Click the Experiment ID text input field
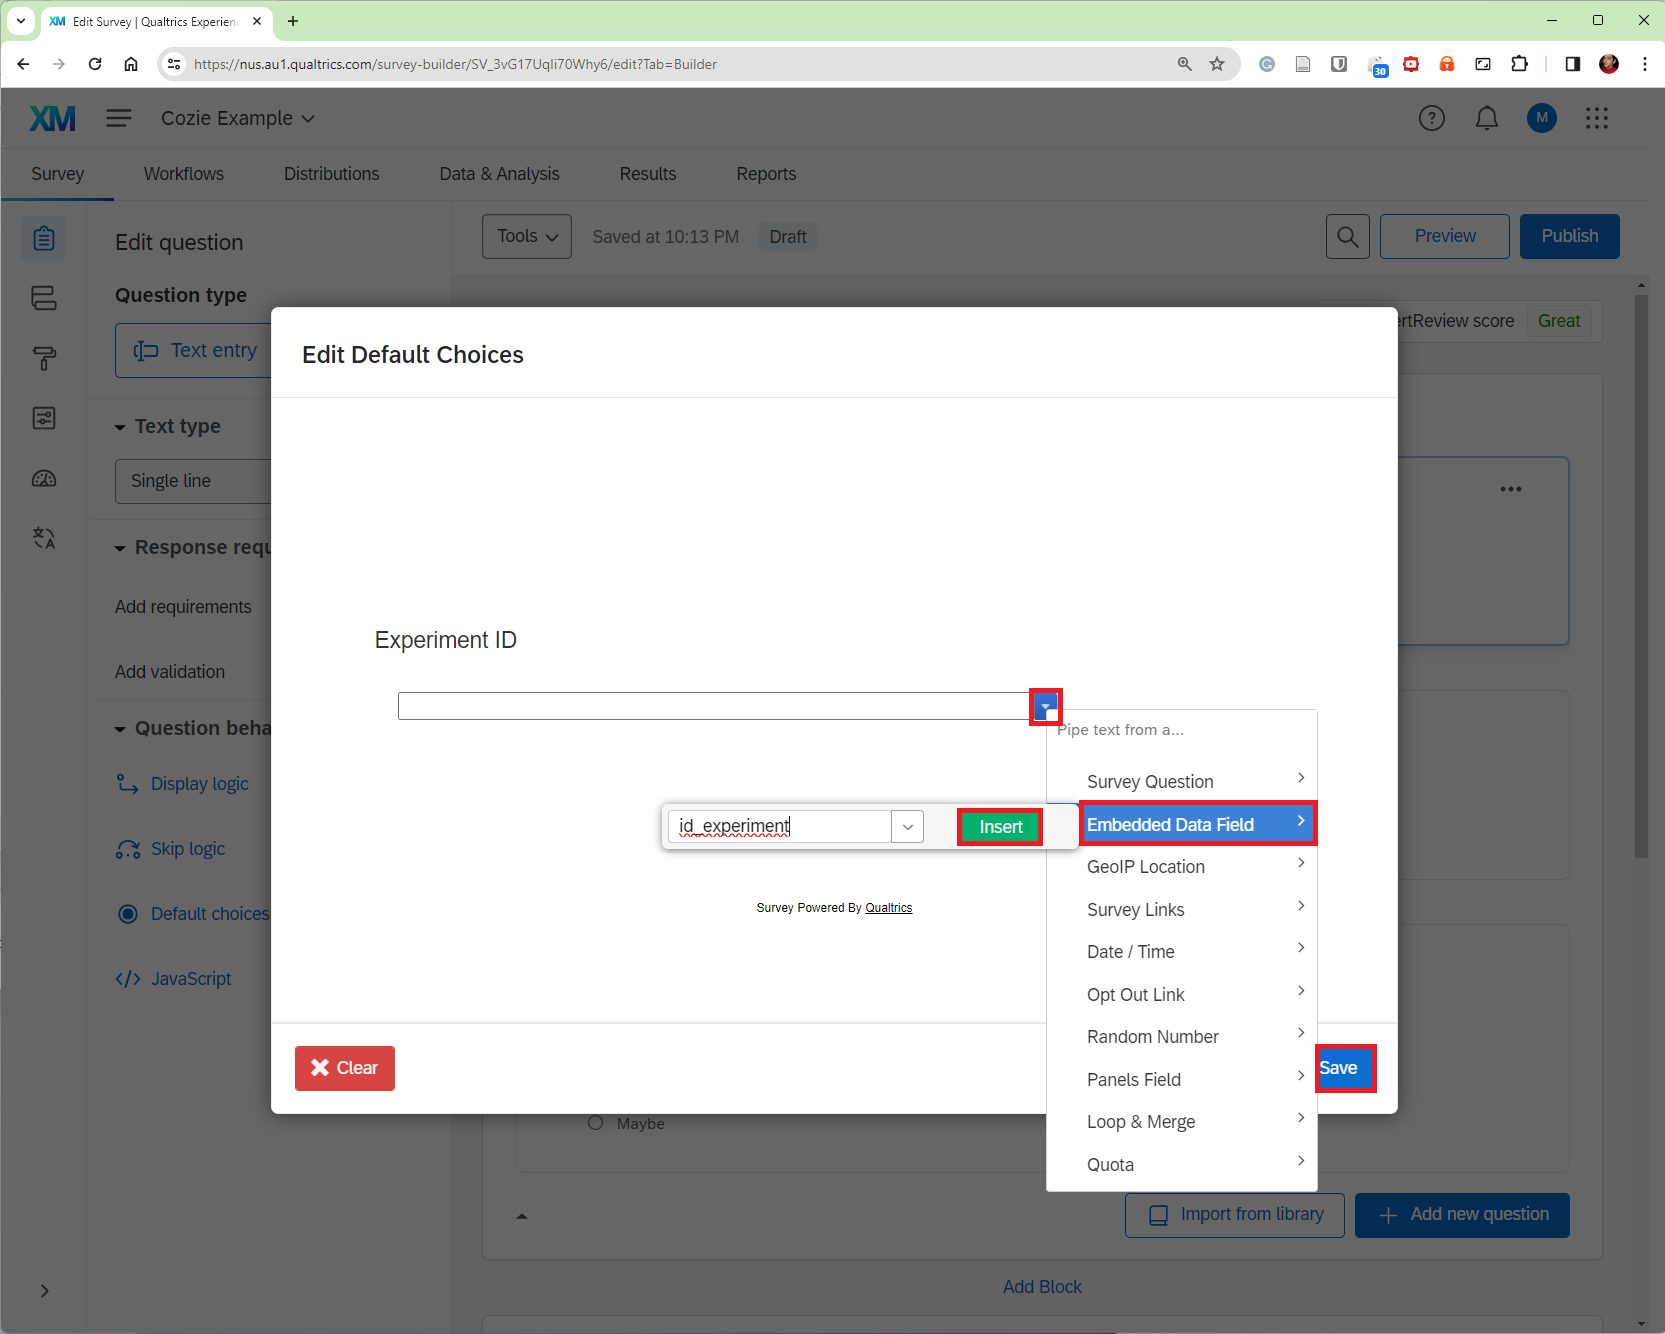Screen dimensions: 1665x1334 [713, 706]
